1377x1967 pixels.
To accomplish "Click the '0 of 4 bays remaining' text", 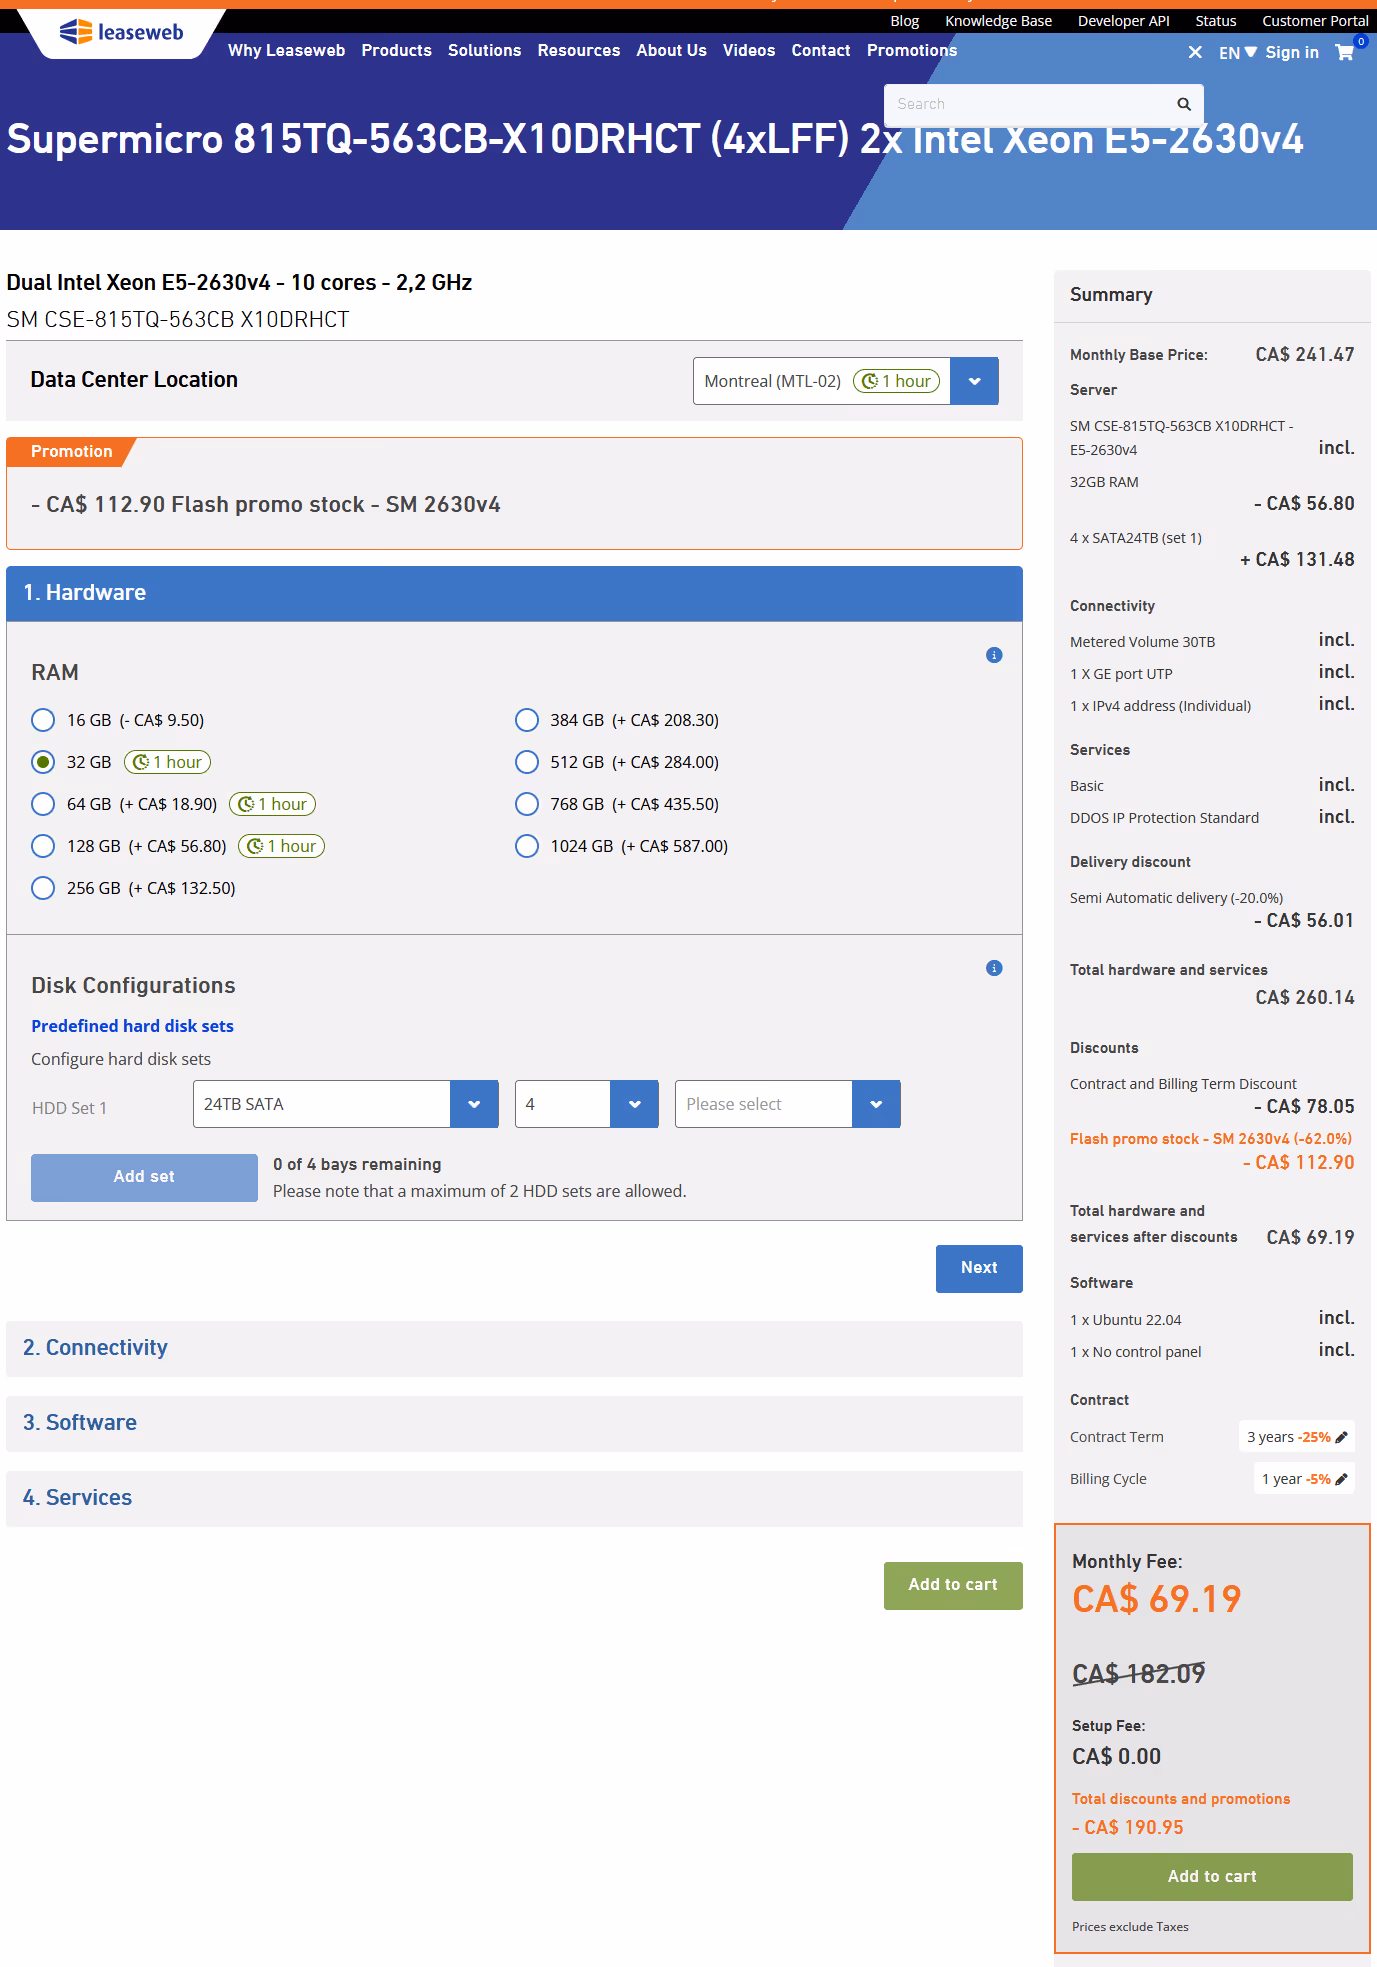I will coord(357,1164).
